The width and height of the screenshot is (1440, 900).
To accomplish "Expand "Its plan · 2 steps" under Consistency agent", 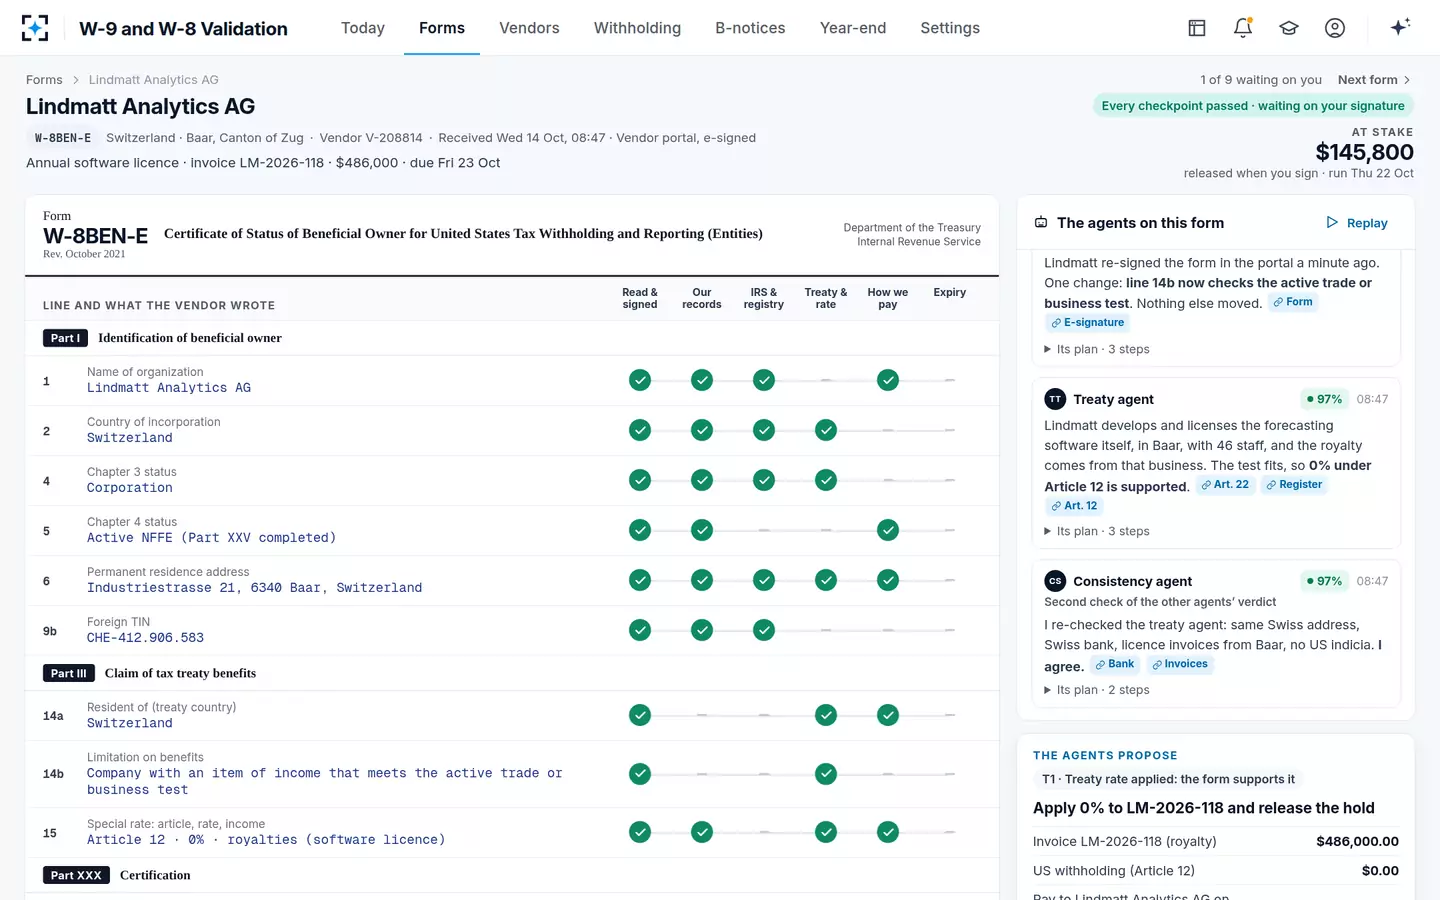I will 1097,690.
